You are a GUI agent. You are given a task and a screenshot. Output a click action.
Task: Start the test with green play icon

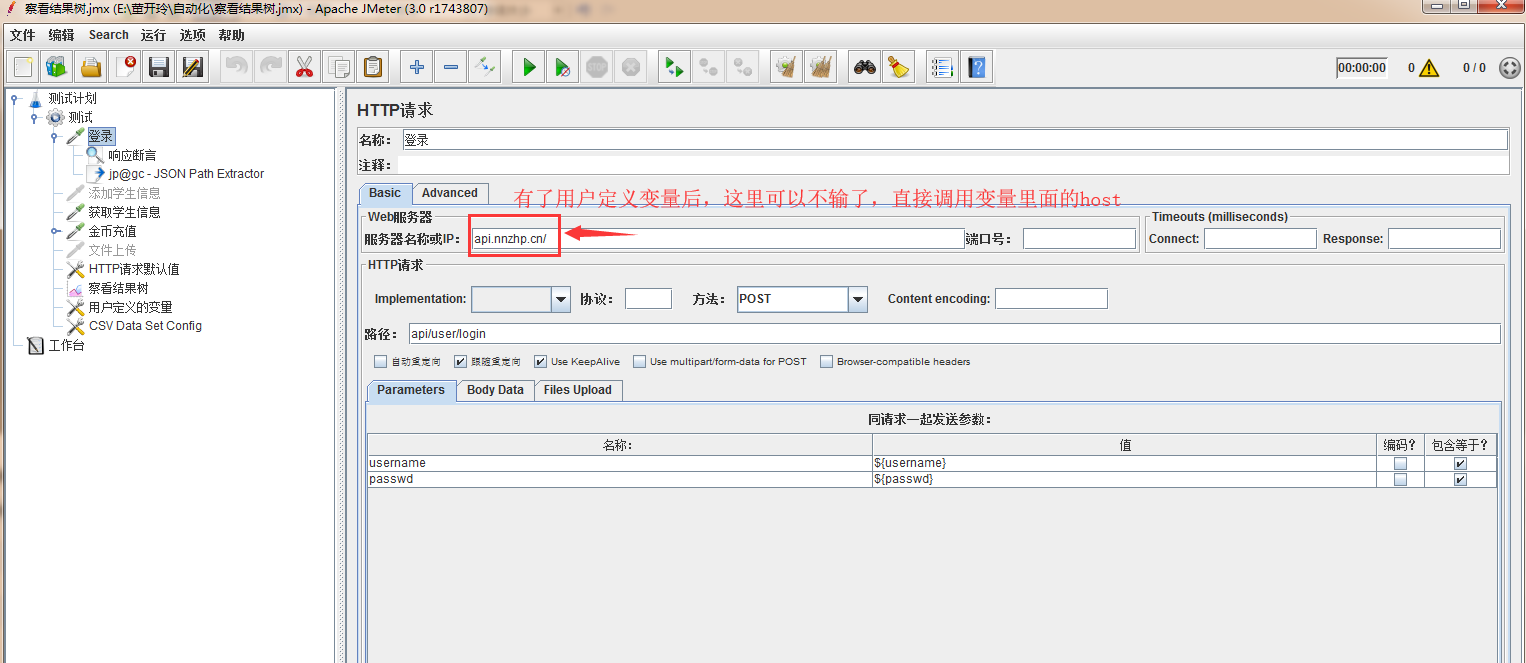(x=529, y=67)
